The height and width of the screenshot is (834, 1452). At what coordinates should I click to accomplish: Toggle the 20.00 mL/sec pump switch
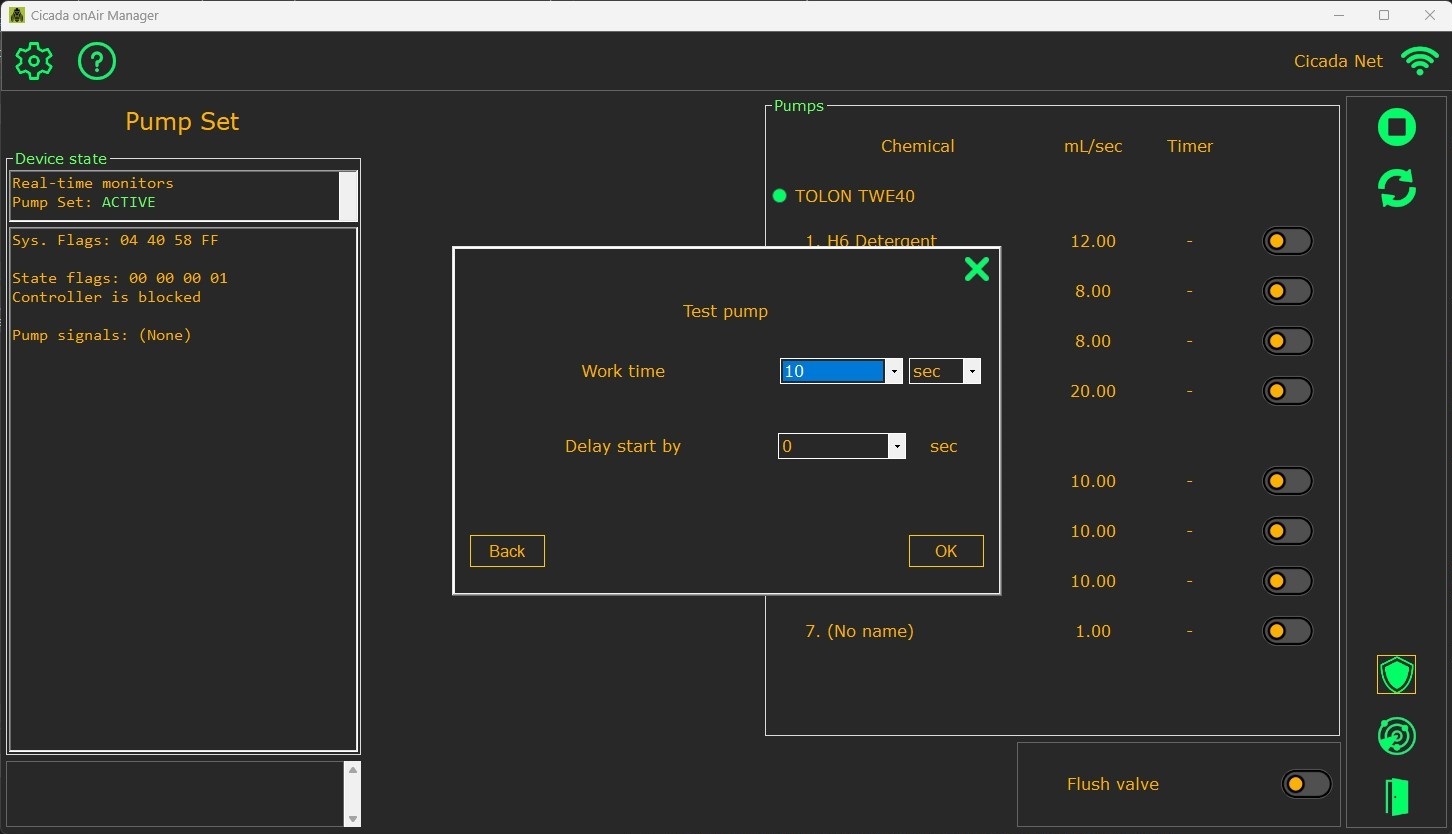[1286, 391]
